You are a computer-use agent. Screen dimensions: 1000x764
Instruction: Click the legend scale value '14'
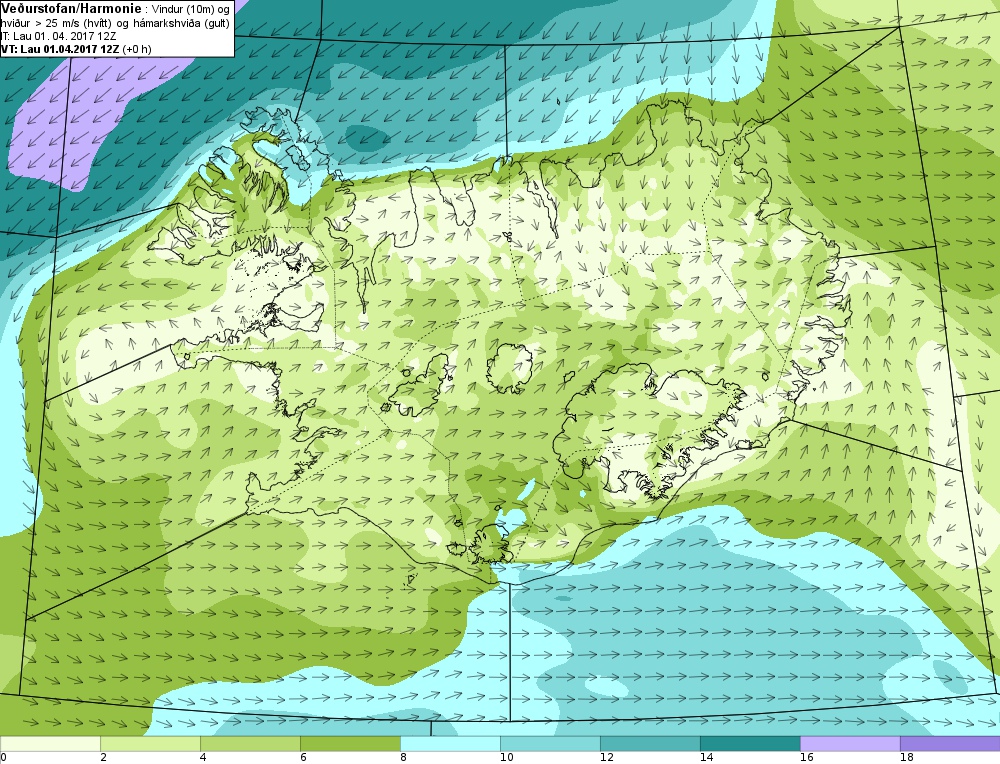pyautogui.click(x=707, y=758)
